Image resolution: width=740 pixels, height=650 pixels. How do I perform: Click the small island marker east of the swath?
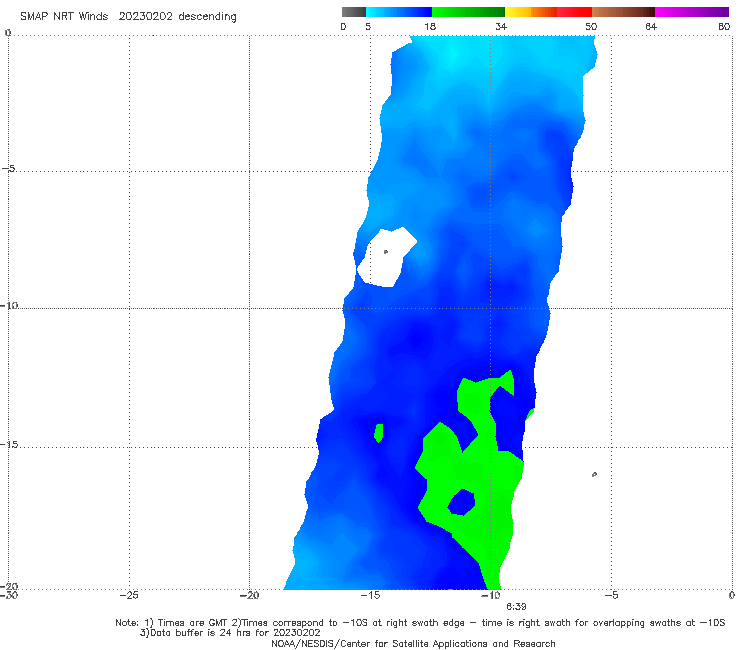(594, 474)
